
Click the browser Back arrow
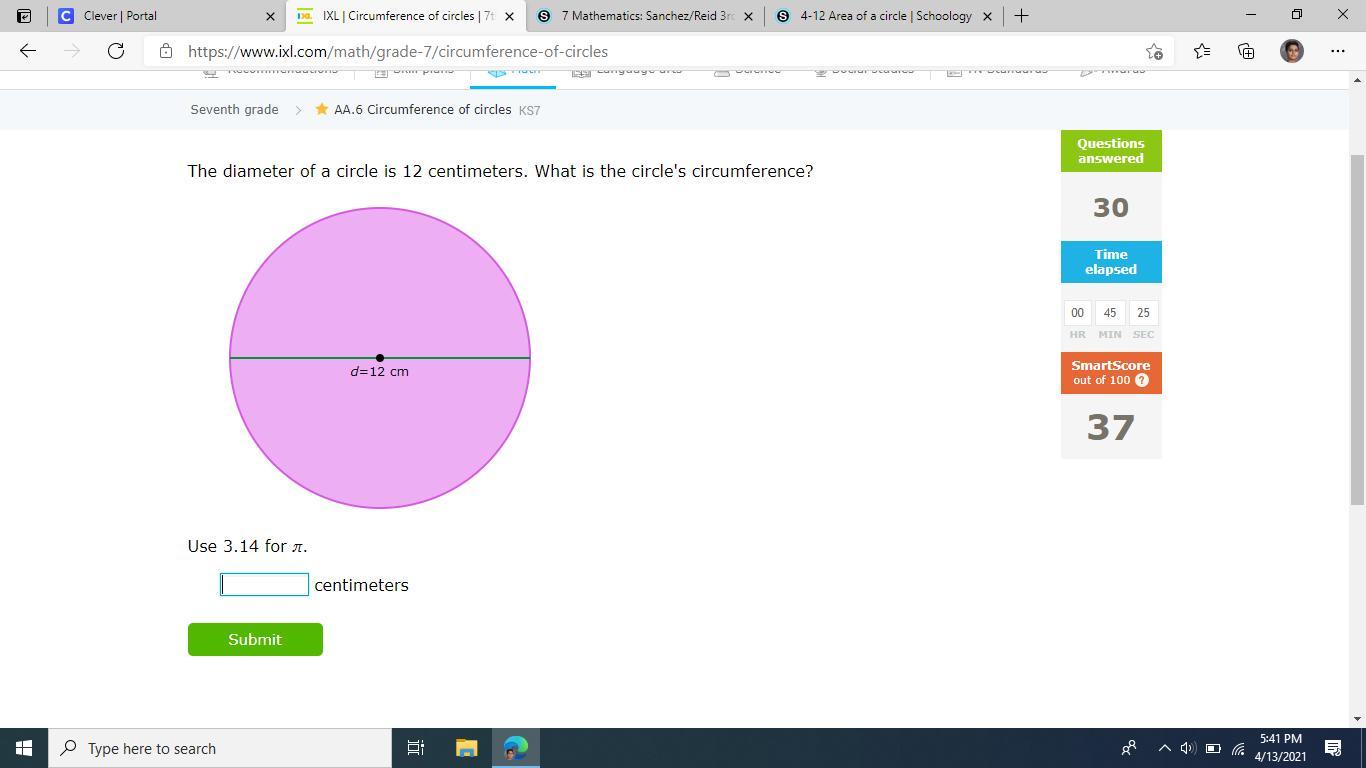click(28, 51)
